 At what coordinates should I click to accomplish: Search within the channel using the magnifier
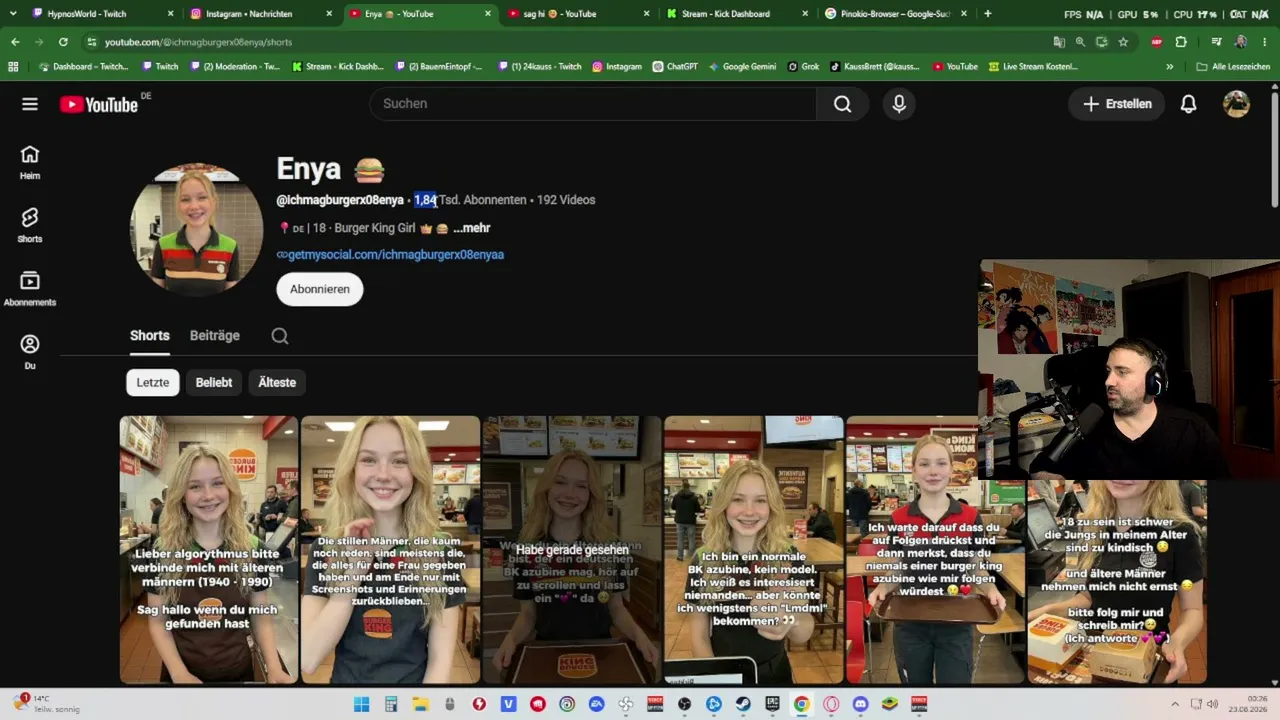click(x=280, y=336)
